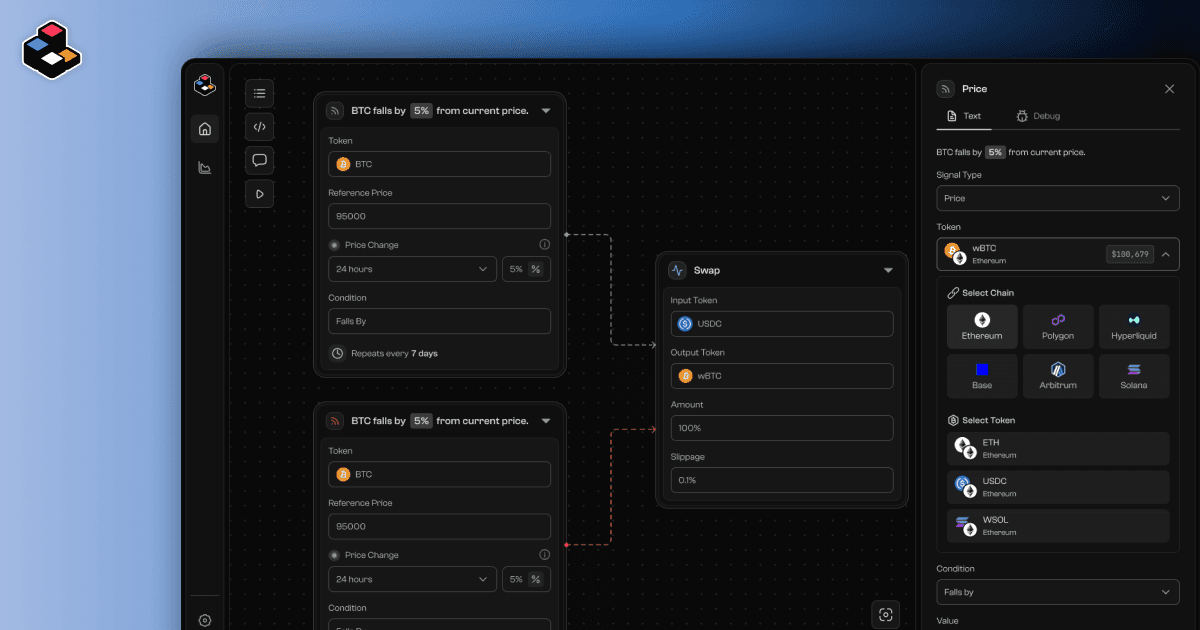The image size is (1200, 630).
Task: Open the chart analytics icon in sidebar
Action: click(205, 167)
